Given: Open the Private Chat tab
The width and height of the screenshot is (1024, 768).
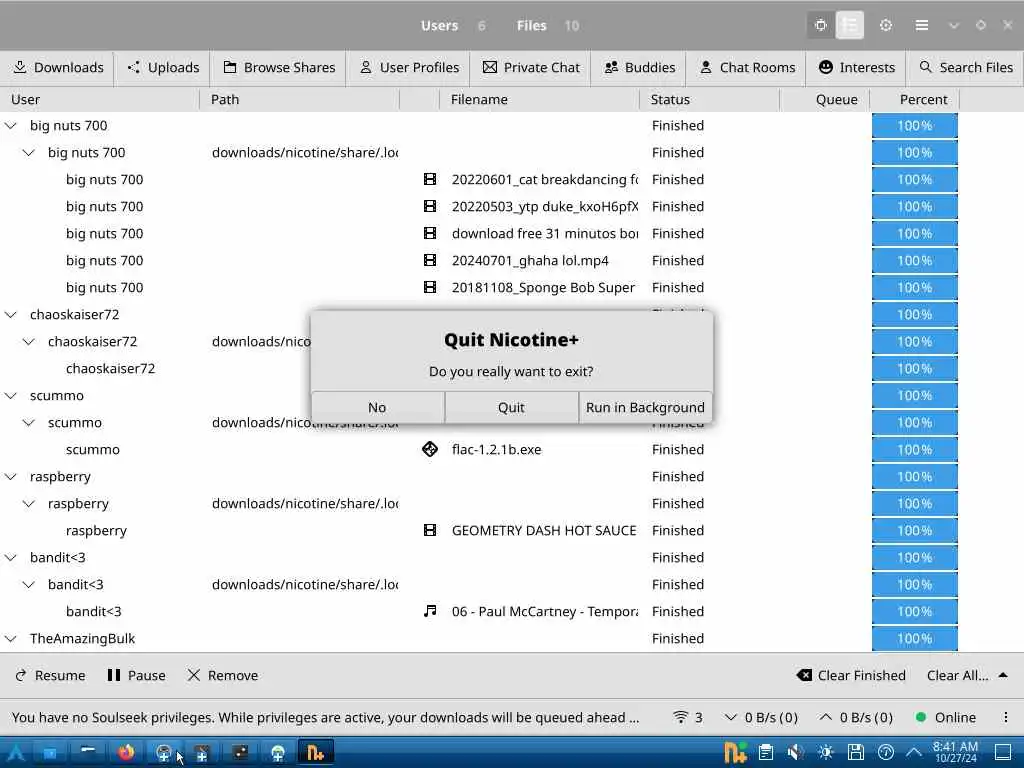Looking at the screenshot, I should 531,67.
